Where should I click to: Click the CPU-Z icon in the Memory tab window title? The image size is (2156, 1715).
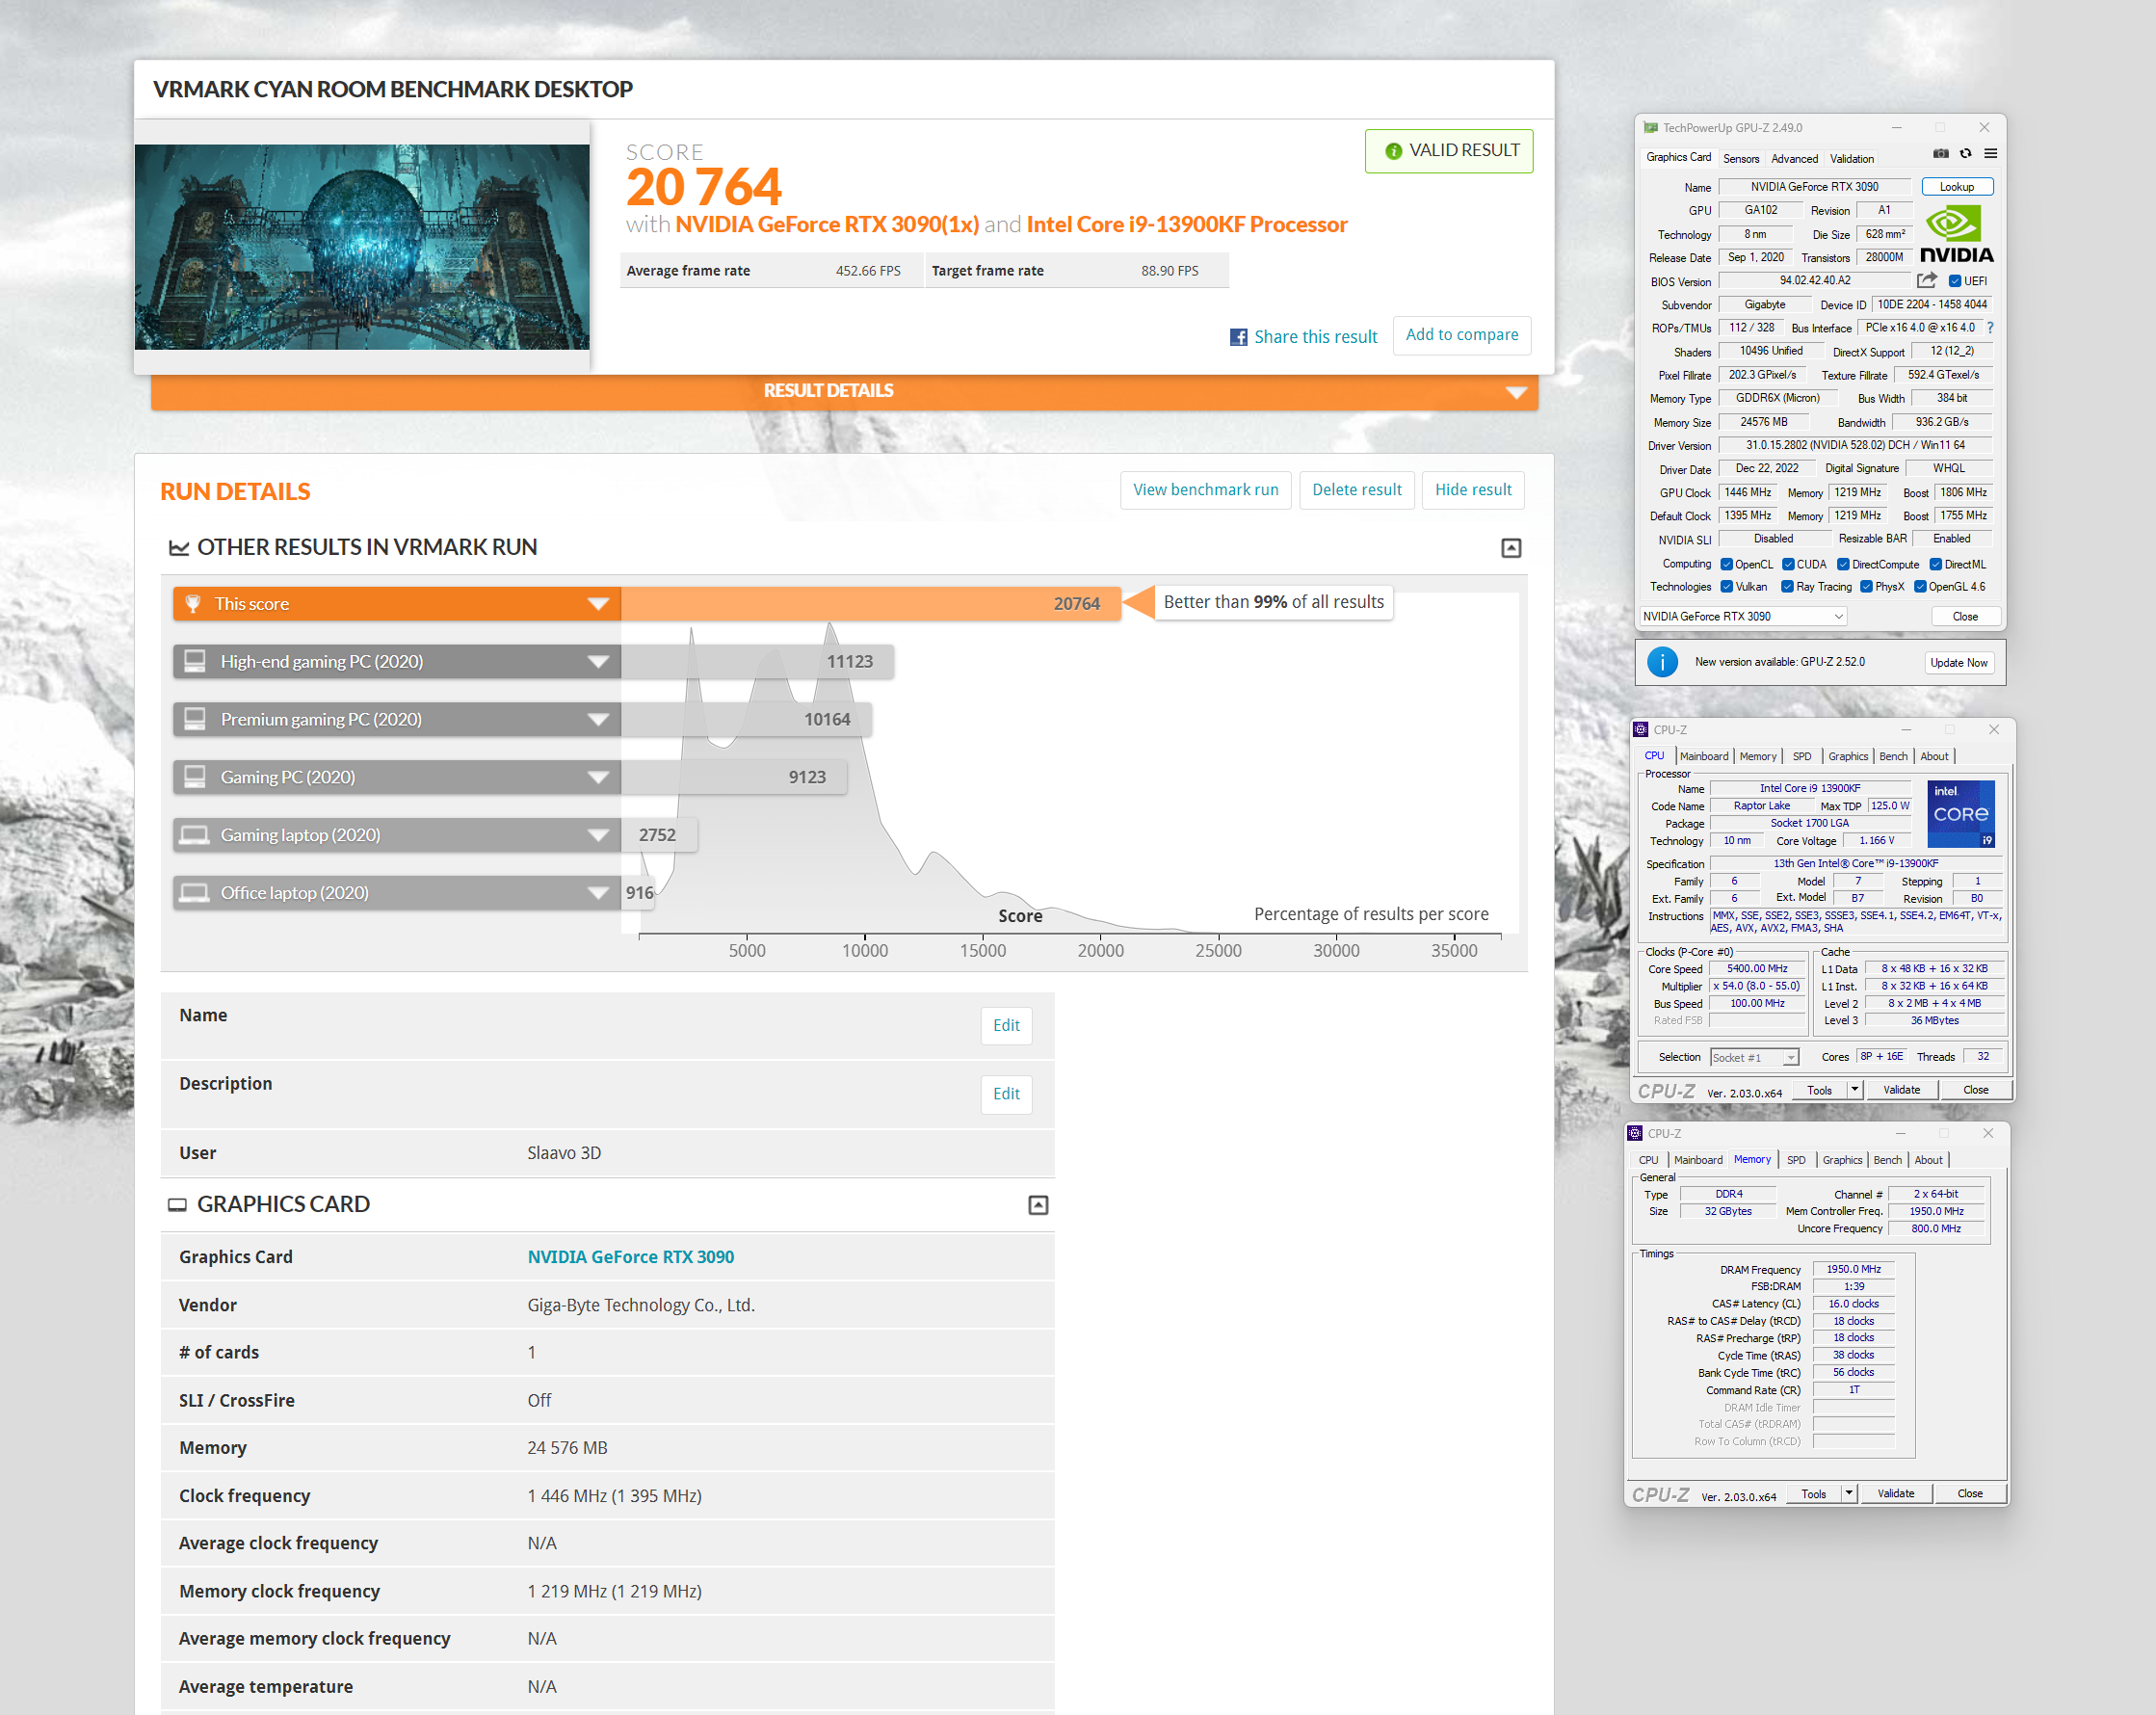click(1634, 1133)
